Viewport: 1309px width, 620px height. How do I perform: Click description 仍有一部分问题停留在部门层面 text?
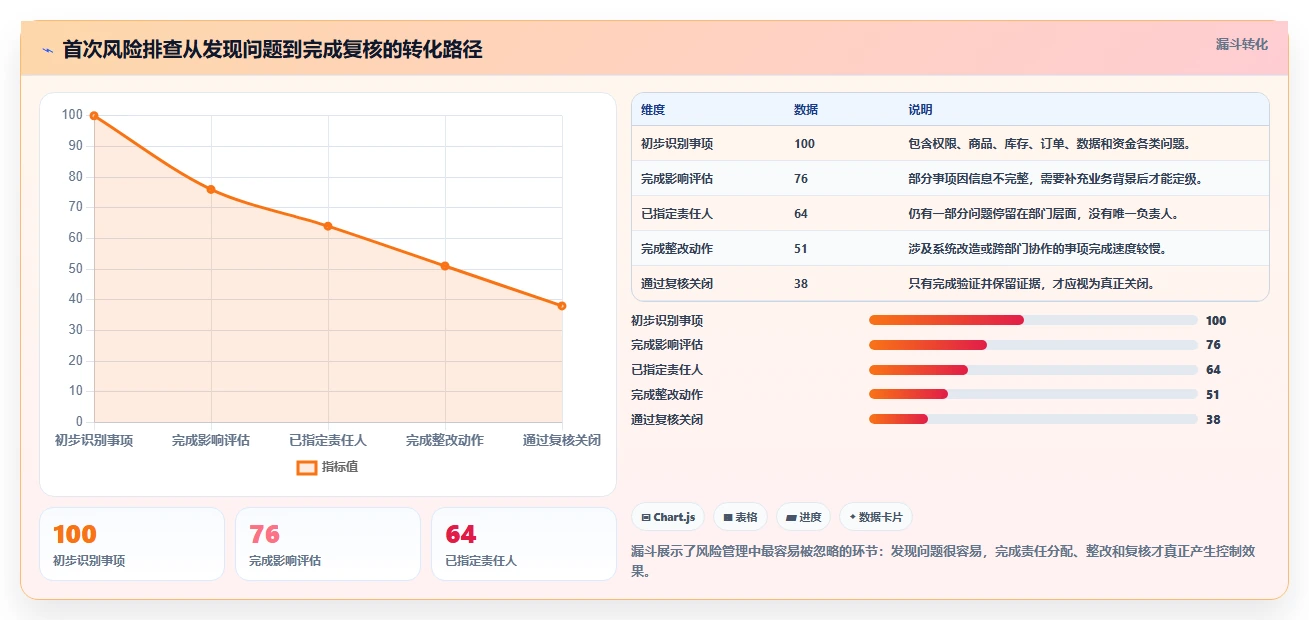[x=1043, y=214]
